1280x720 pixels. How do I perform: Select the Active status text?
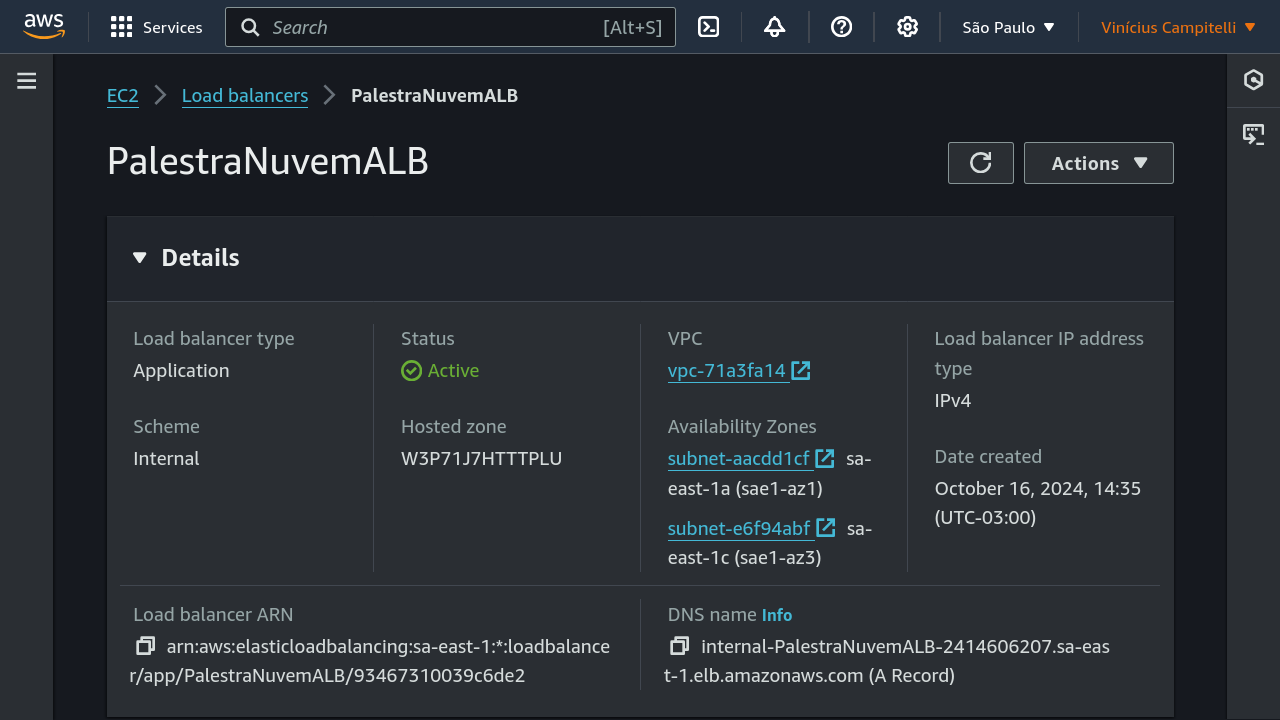click(x=453, y=370)
